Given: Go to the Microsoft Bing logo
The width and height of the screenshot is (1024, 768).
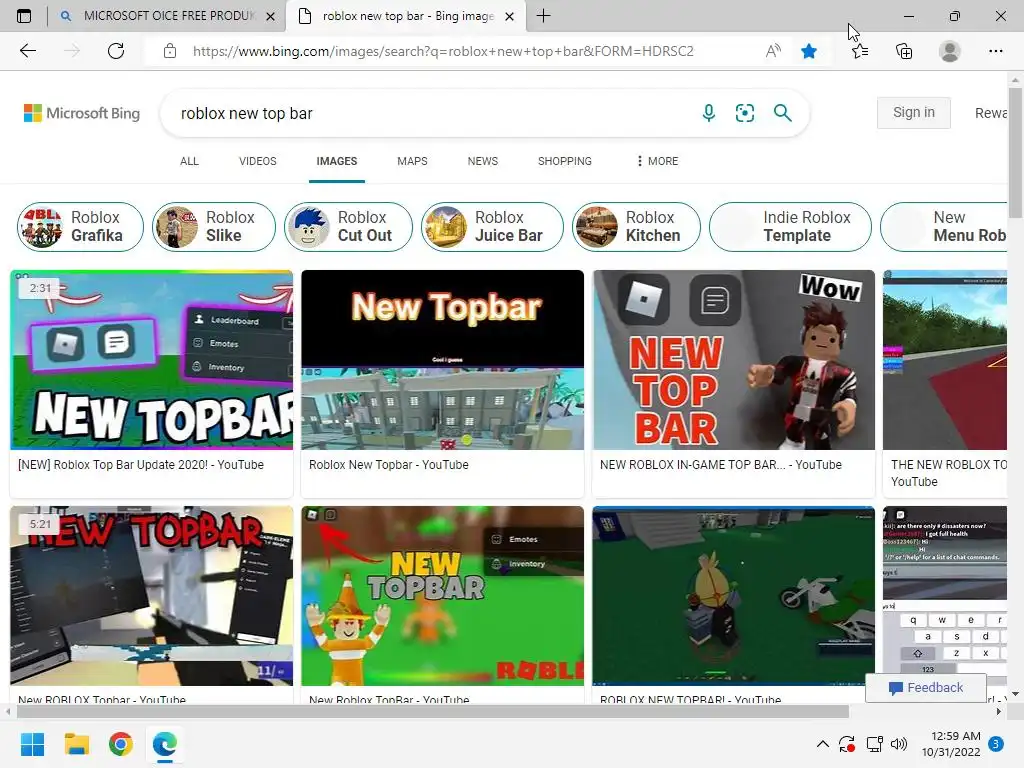Looking at the screenshot, I should [82, 113].
